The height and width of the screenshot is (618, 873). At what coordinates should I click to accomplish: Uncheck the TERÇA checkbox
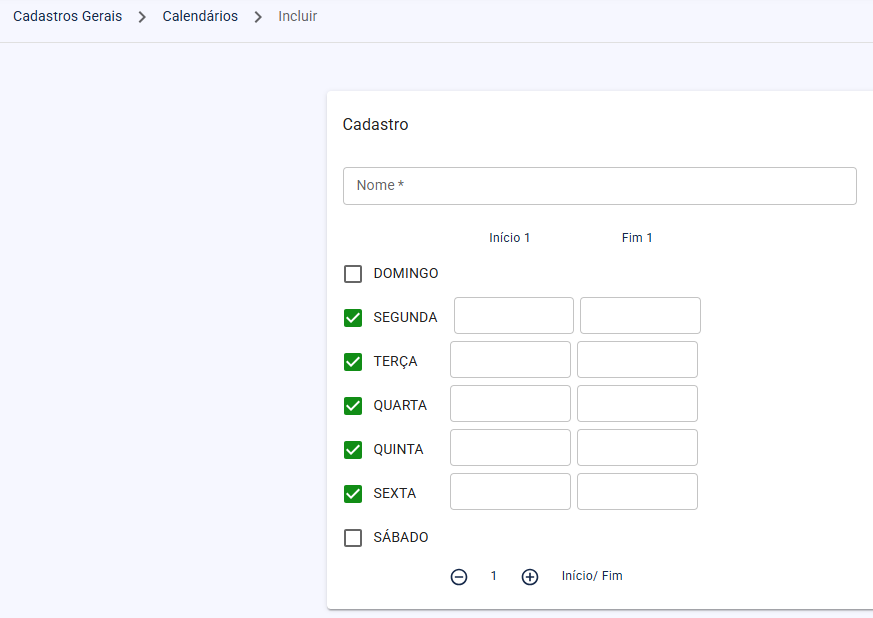tap(353, 362)
